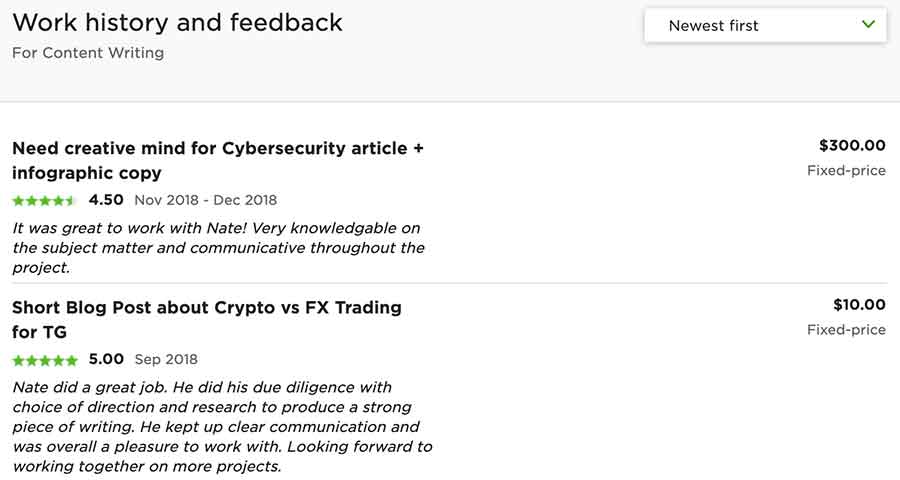Click the For Content Writing subtitle
The image size is (900, 480).
(x=88, y=53)
